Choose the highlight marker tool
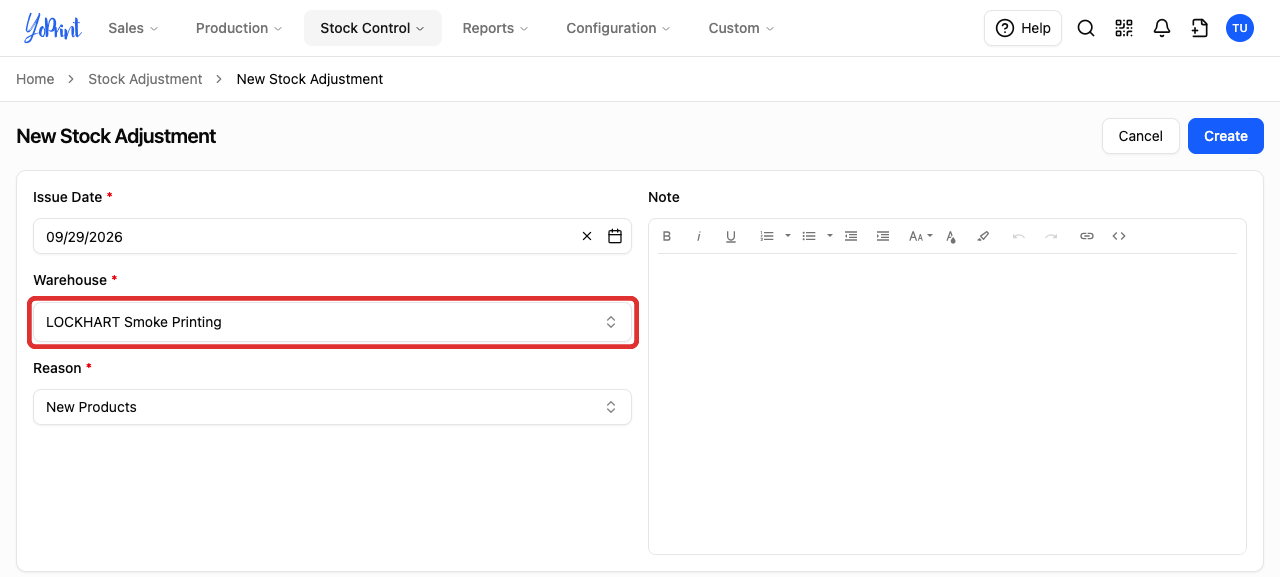This screenshot has height=577, width=1280. pyautogui.click(x=983, y=236)
